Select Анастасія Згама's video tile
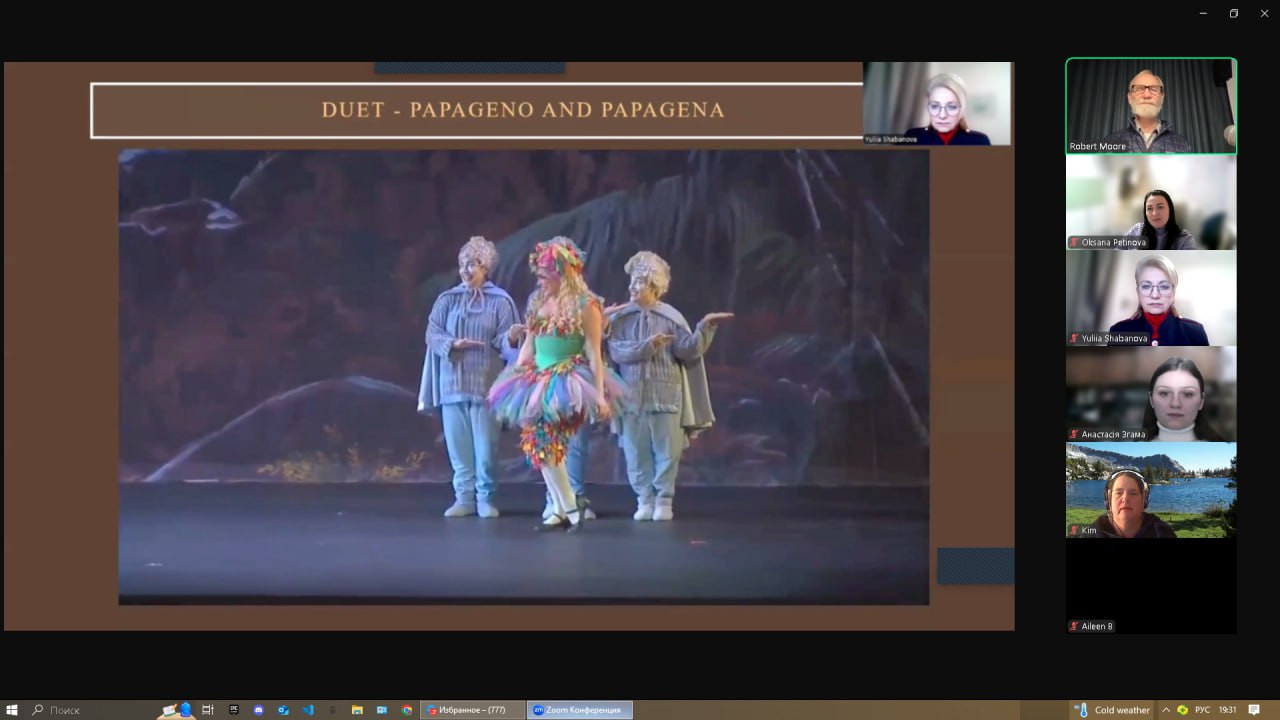Screen dimensions: 1280x720 point(1151,394)
